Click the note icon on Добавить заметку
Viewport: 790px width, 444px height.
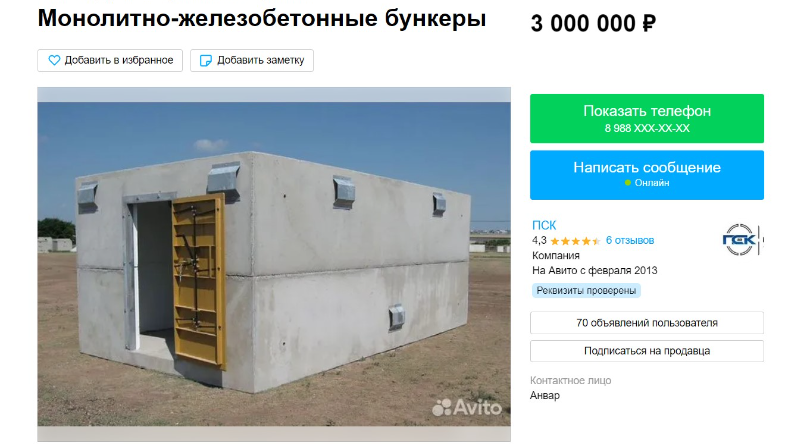(x=206, y=60)
